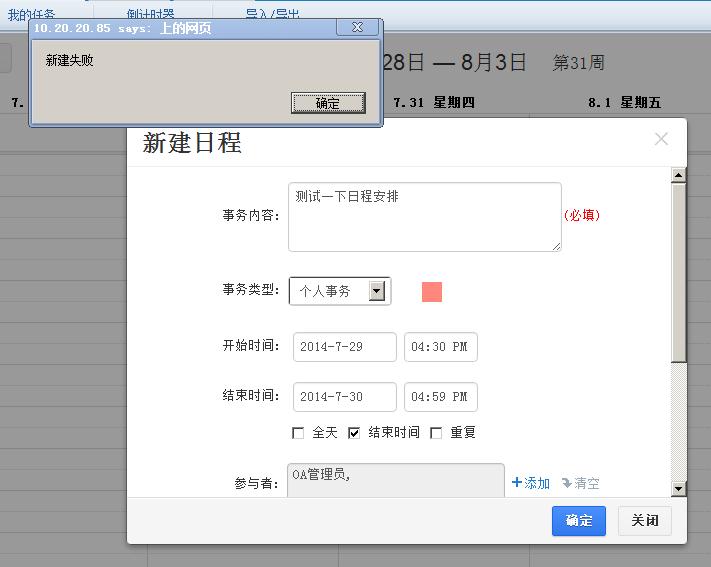The image size is (711, 567).
Task: Switch to the 倒计时器 tab
Action: click(150, 14)
